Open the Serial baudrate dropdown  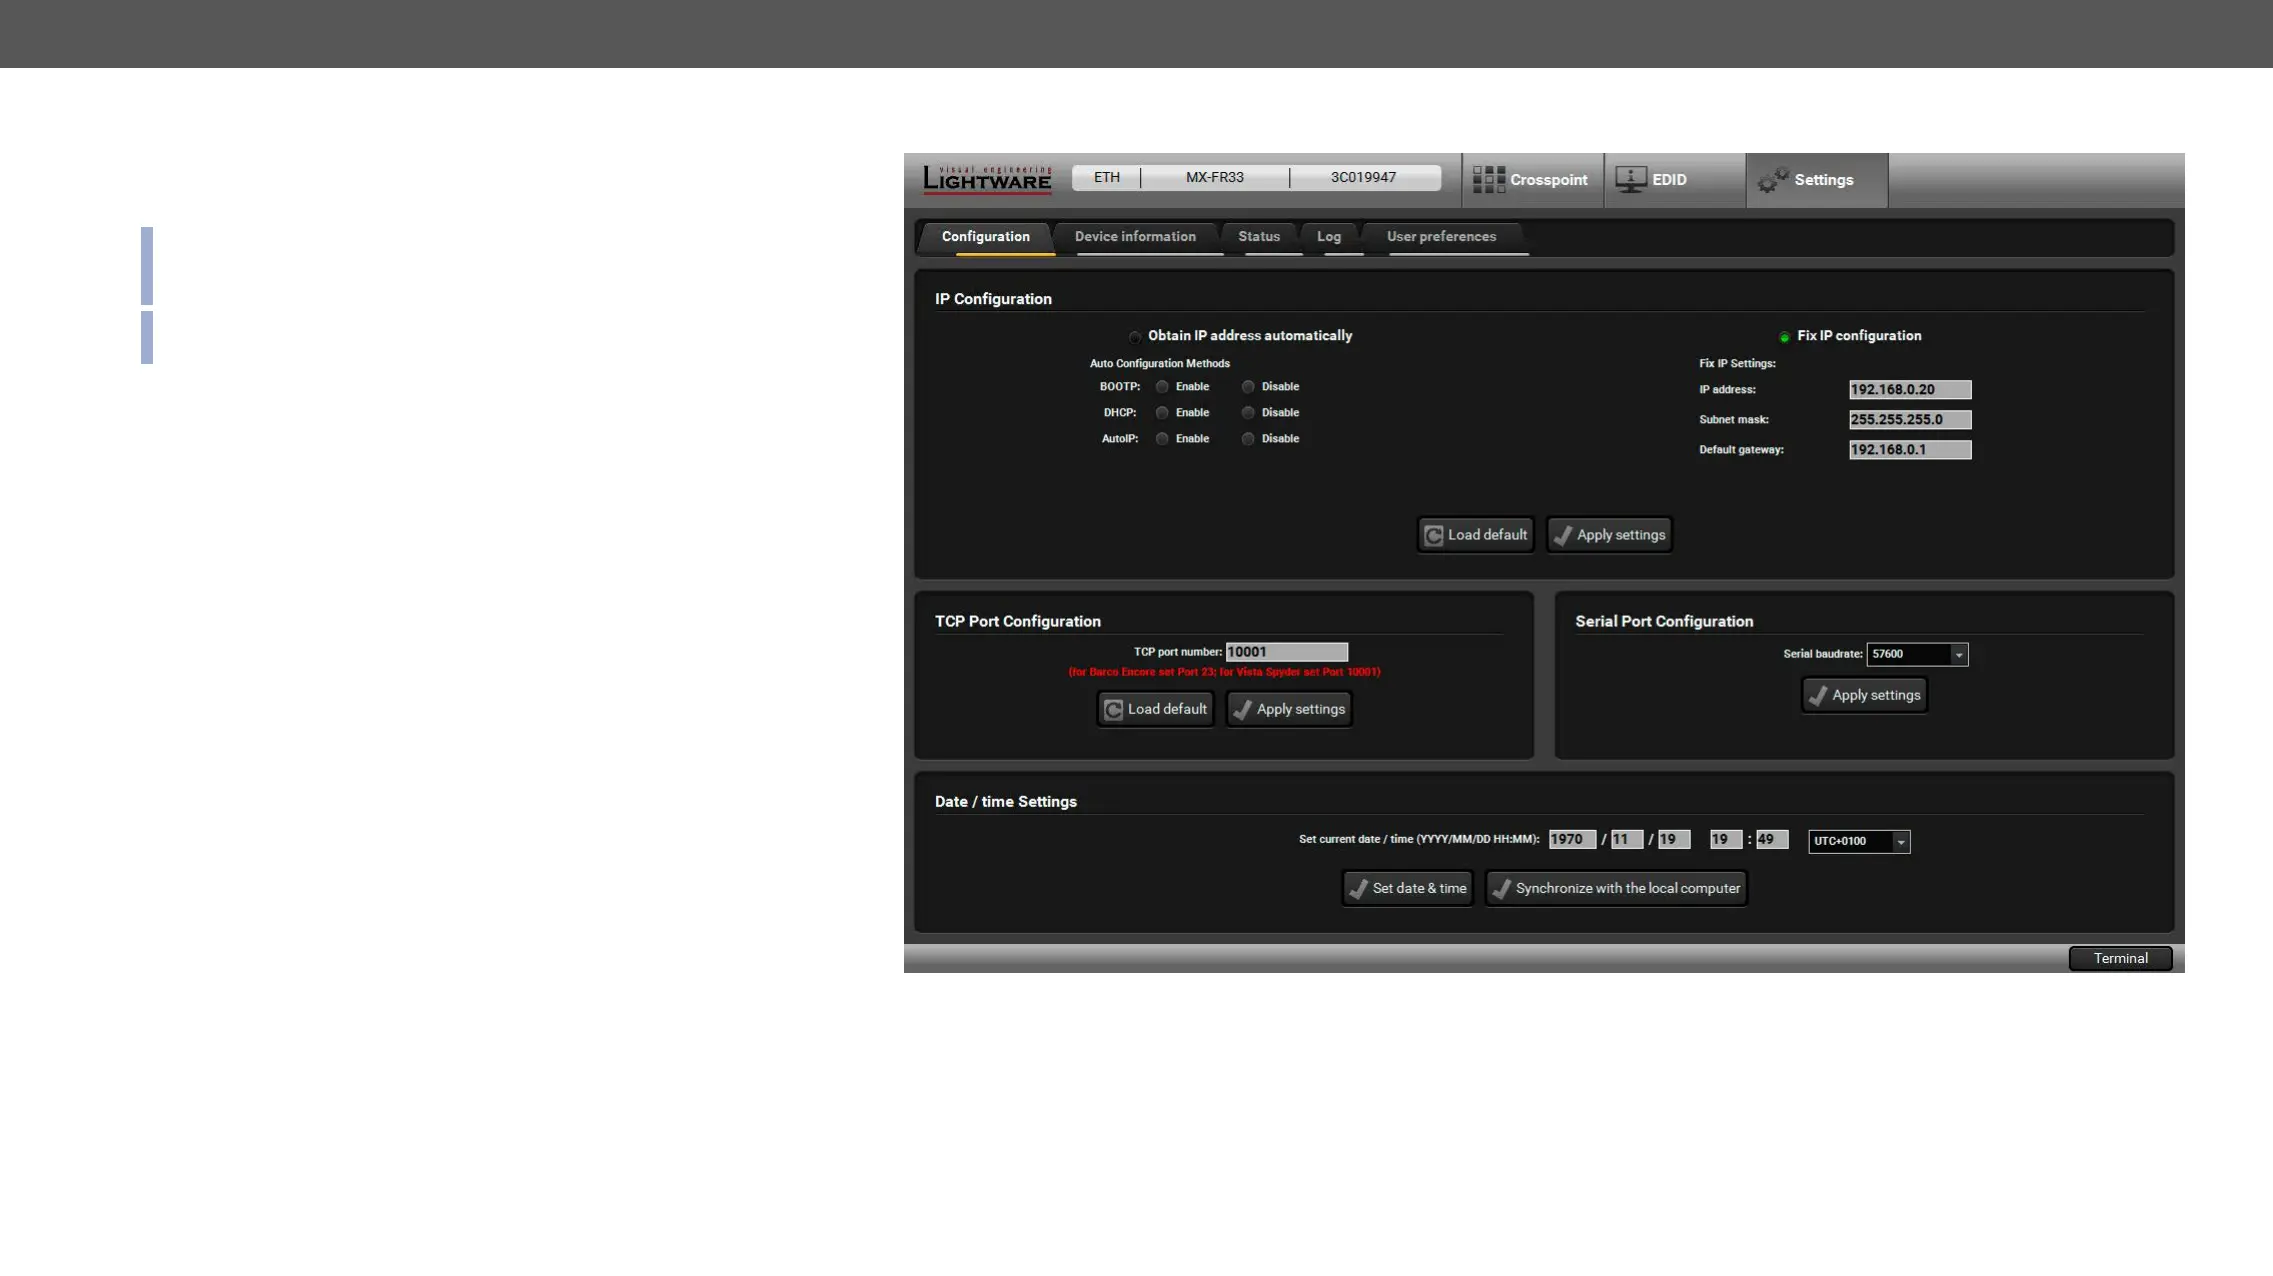(x=1958, y=655)
